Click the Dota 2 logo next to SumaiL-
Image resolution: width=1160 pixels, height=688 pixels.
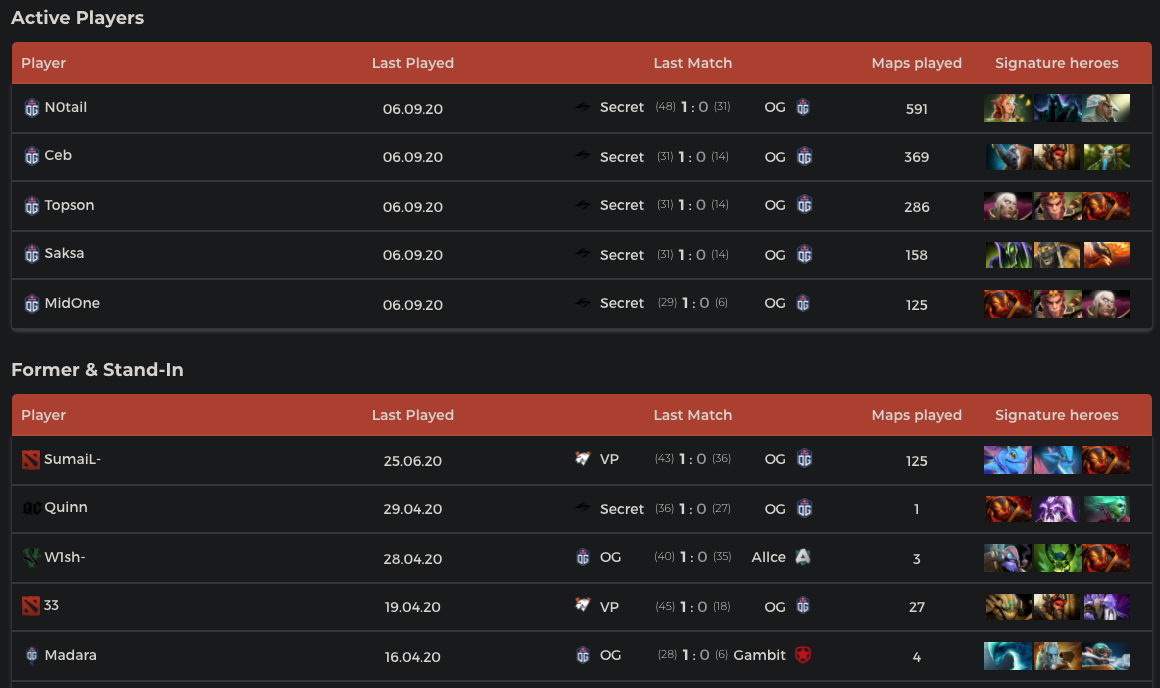coord(30,460)
